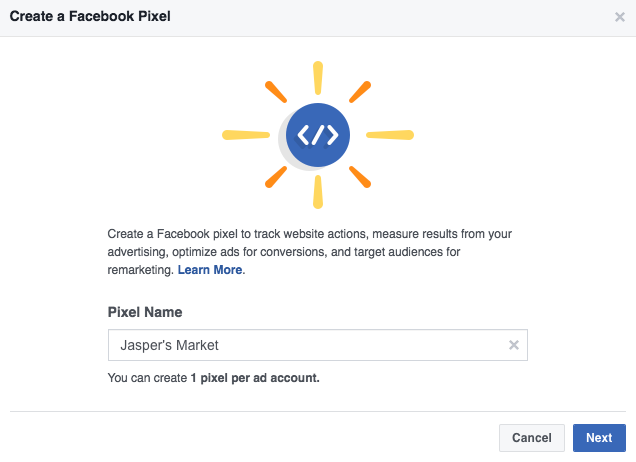Open the Learn More link
This screenshot has width=636, height=462.
click(210, 270)
